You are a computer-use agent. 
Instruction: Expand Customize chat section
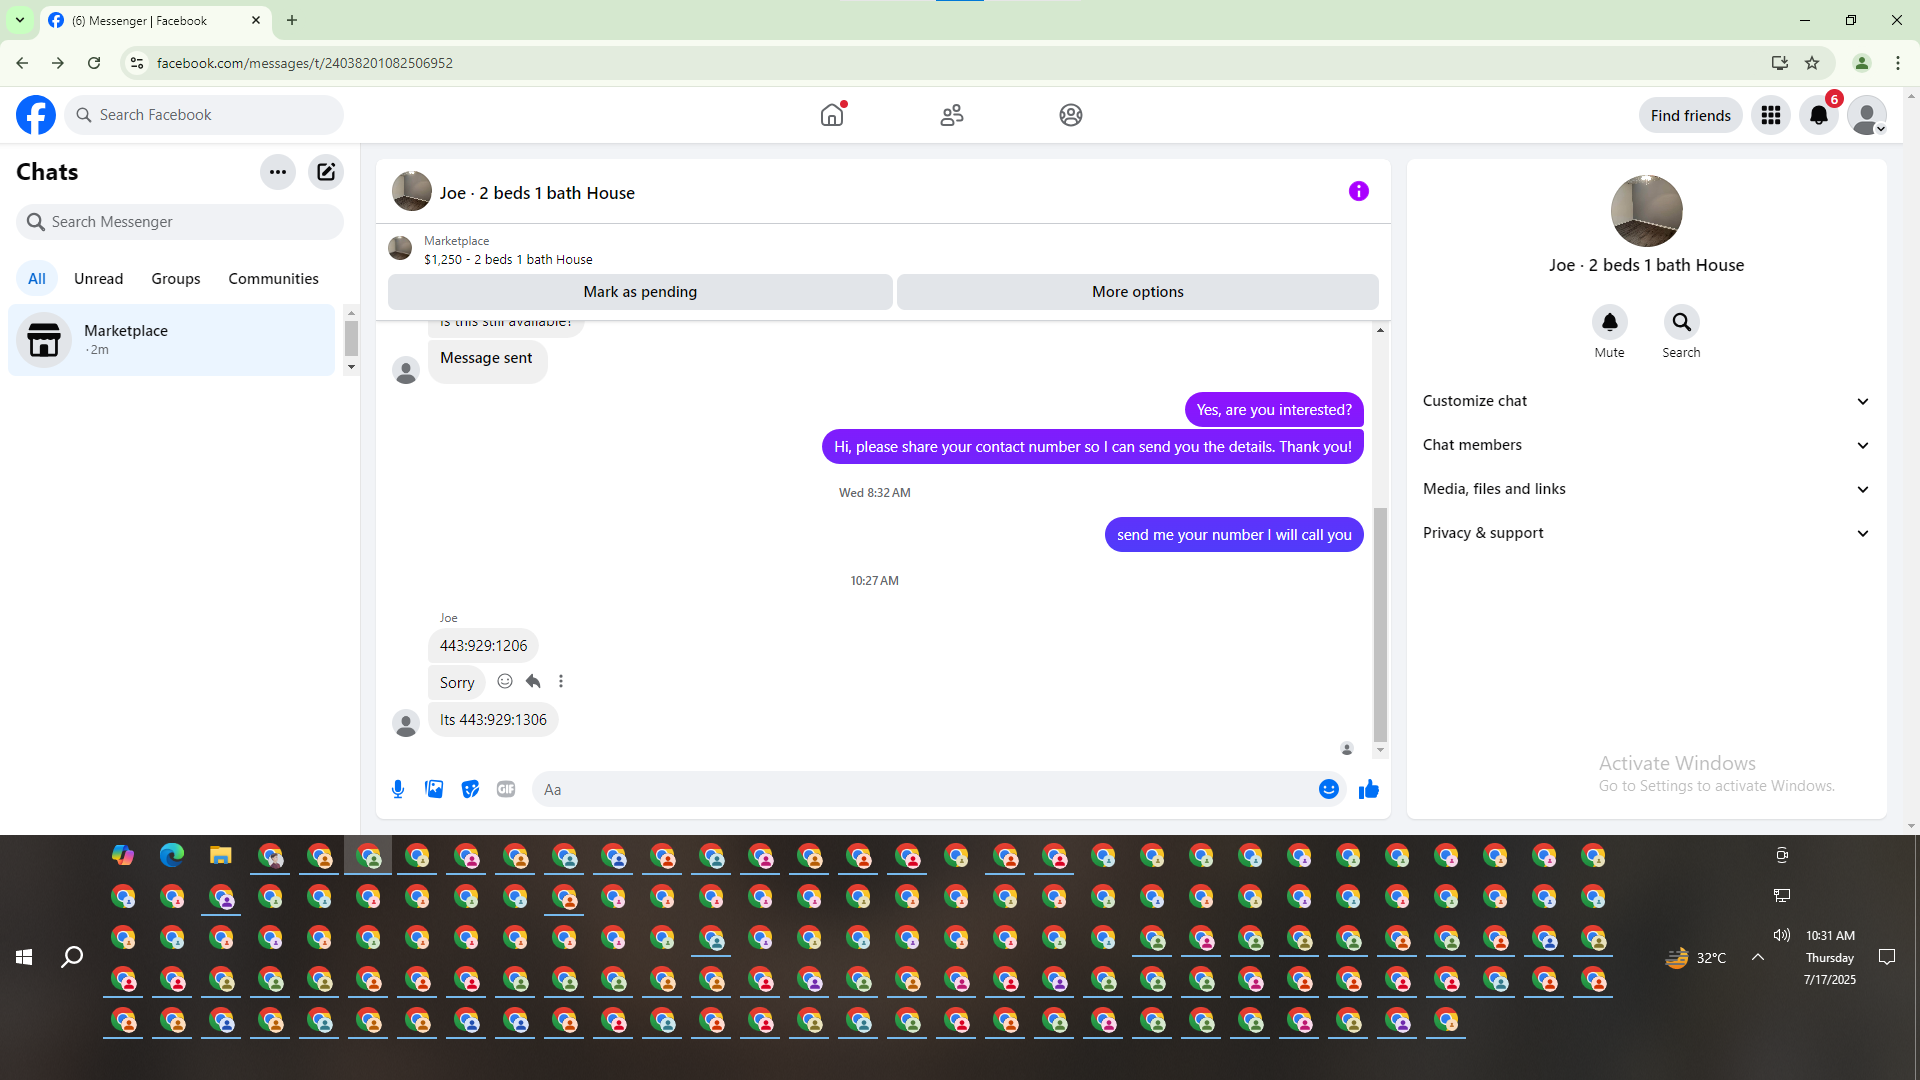tap(1646, 401)
